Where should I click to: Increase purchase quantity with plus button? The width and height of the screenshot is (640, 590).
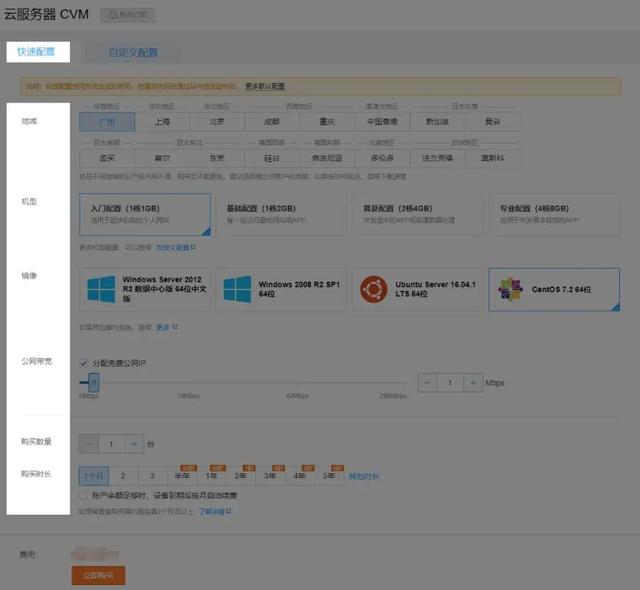click(134, 444)
